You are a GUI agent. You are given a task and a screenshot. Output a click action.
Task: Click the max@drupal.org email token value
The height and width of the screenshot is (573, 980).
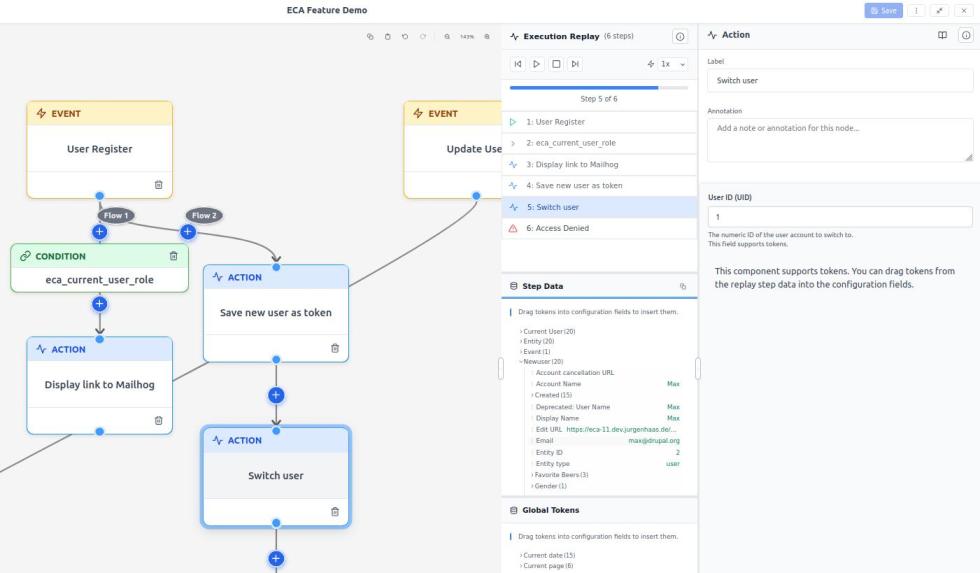coord(654,441)
